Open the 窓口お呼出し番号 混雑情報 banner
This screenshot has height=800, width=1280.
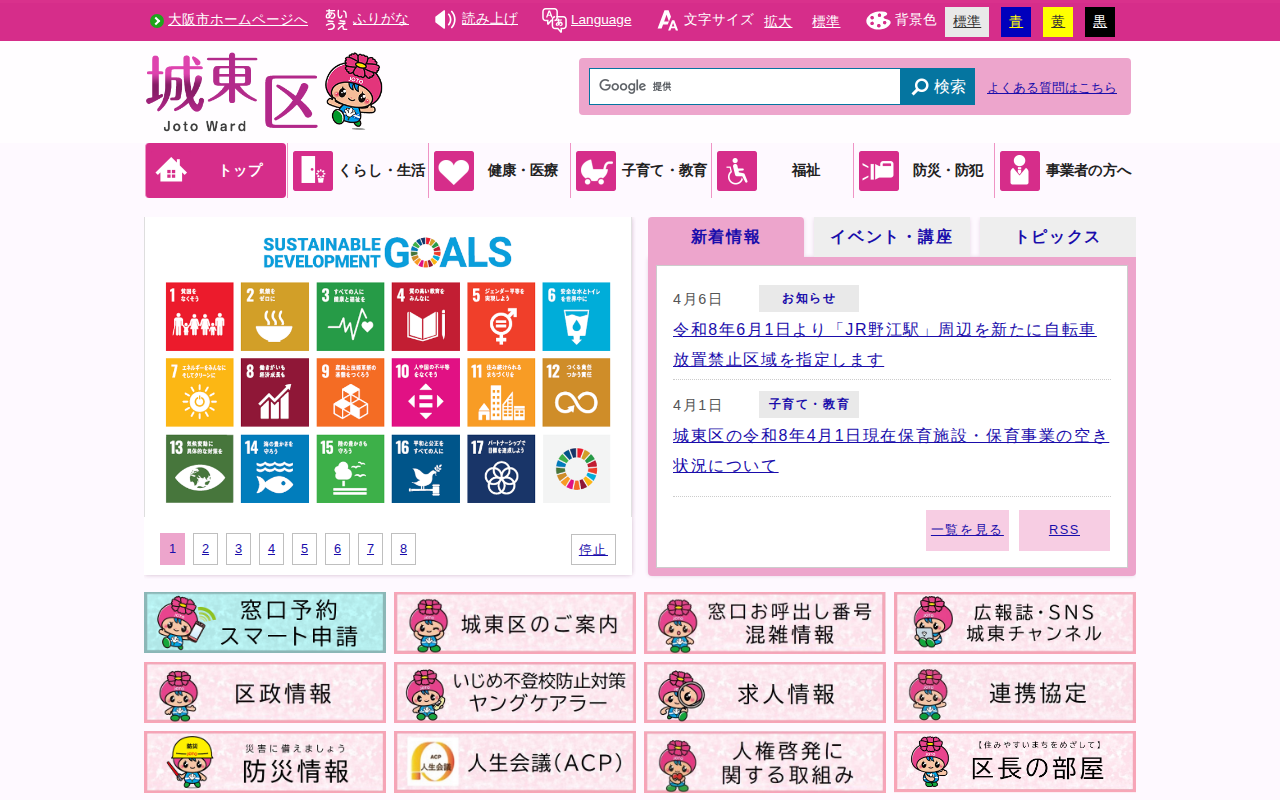[x=765, y=623]
